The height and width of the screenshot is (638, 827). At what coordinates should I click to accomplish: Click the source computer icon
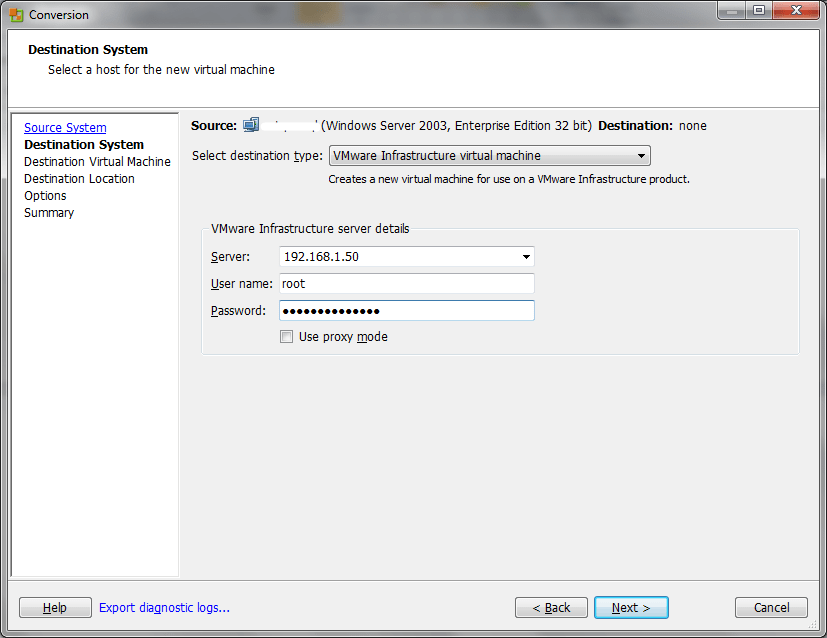point(251,125)
